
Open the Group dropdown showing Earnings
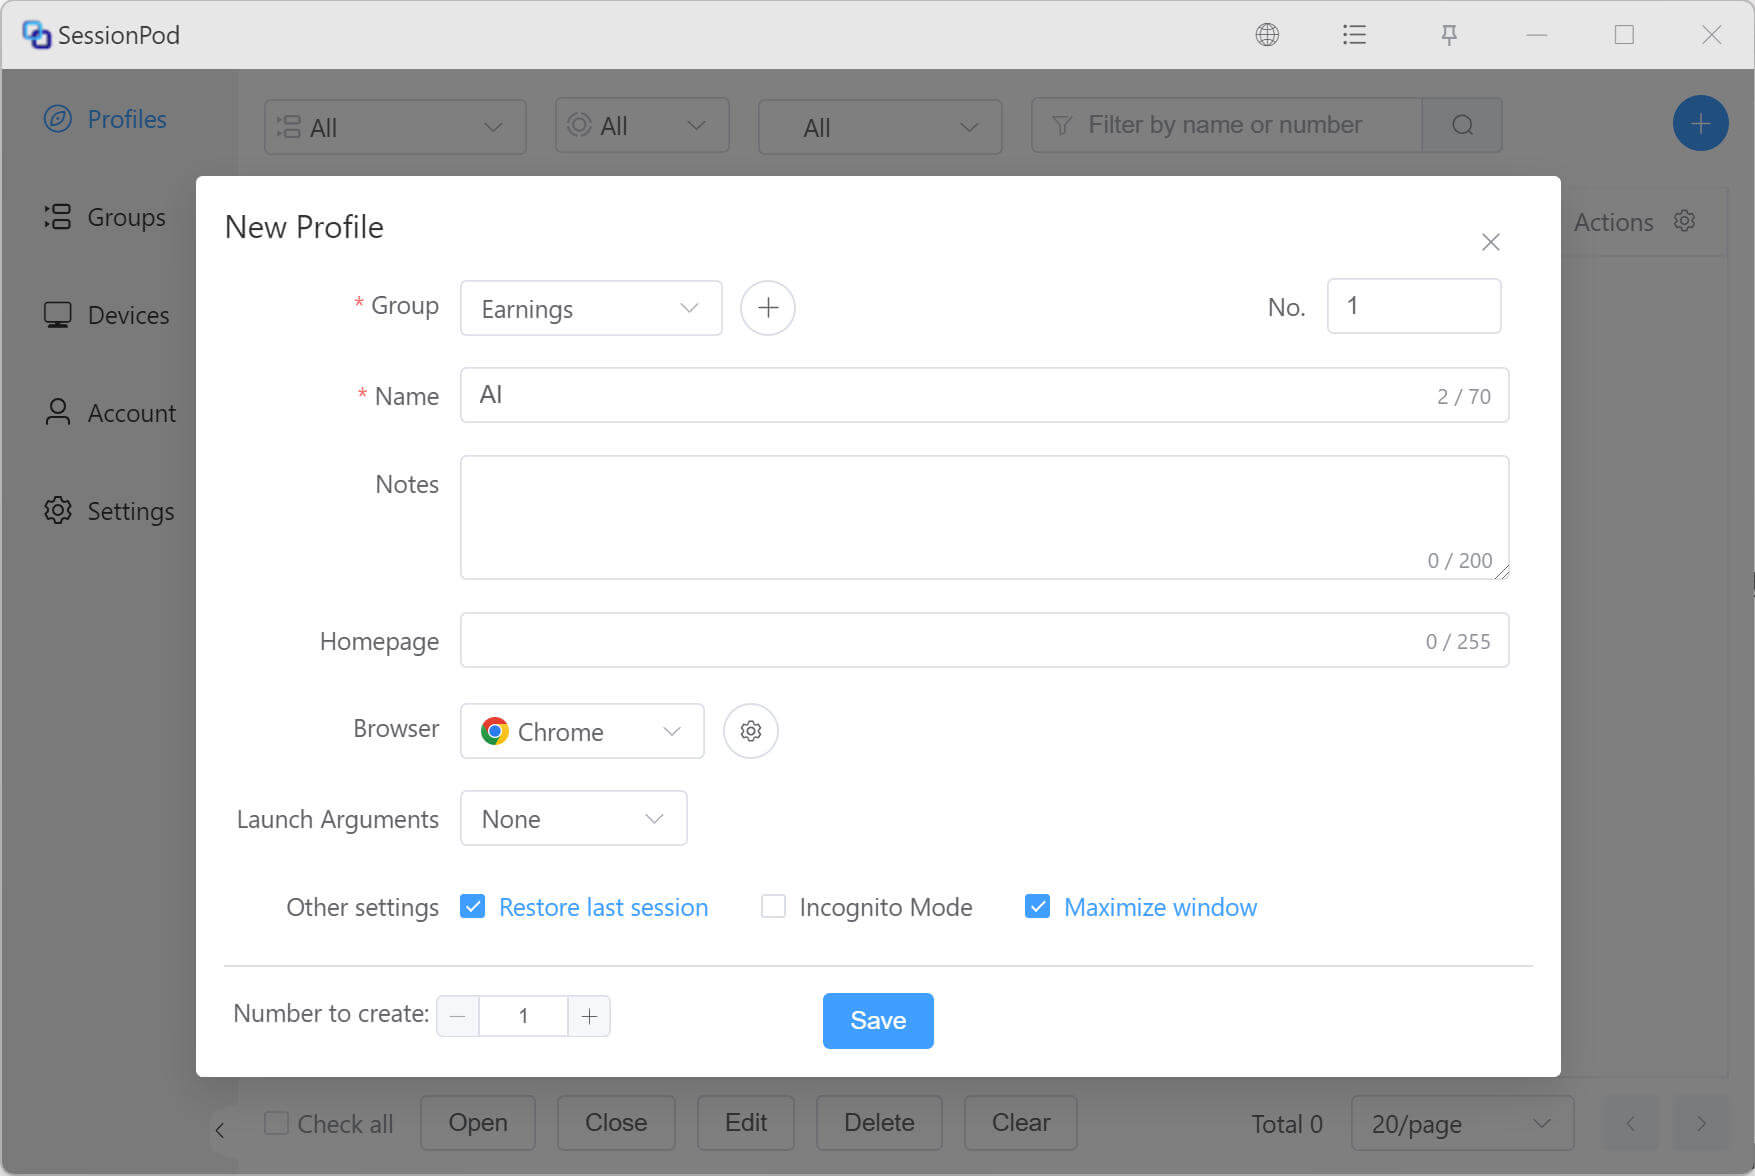[591, 308]
